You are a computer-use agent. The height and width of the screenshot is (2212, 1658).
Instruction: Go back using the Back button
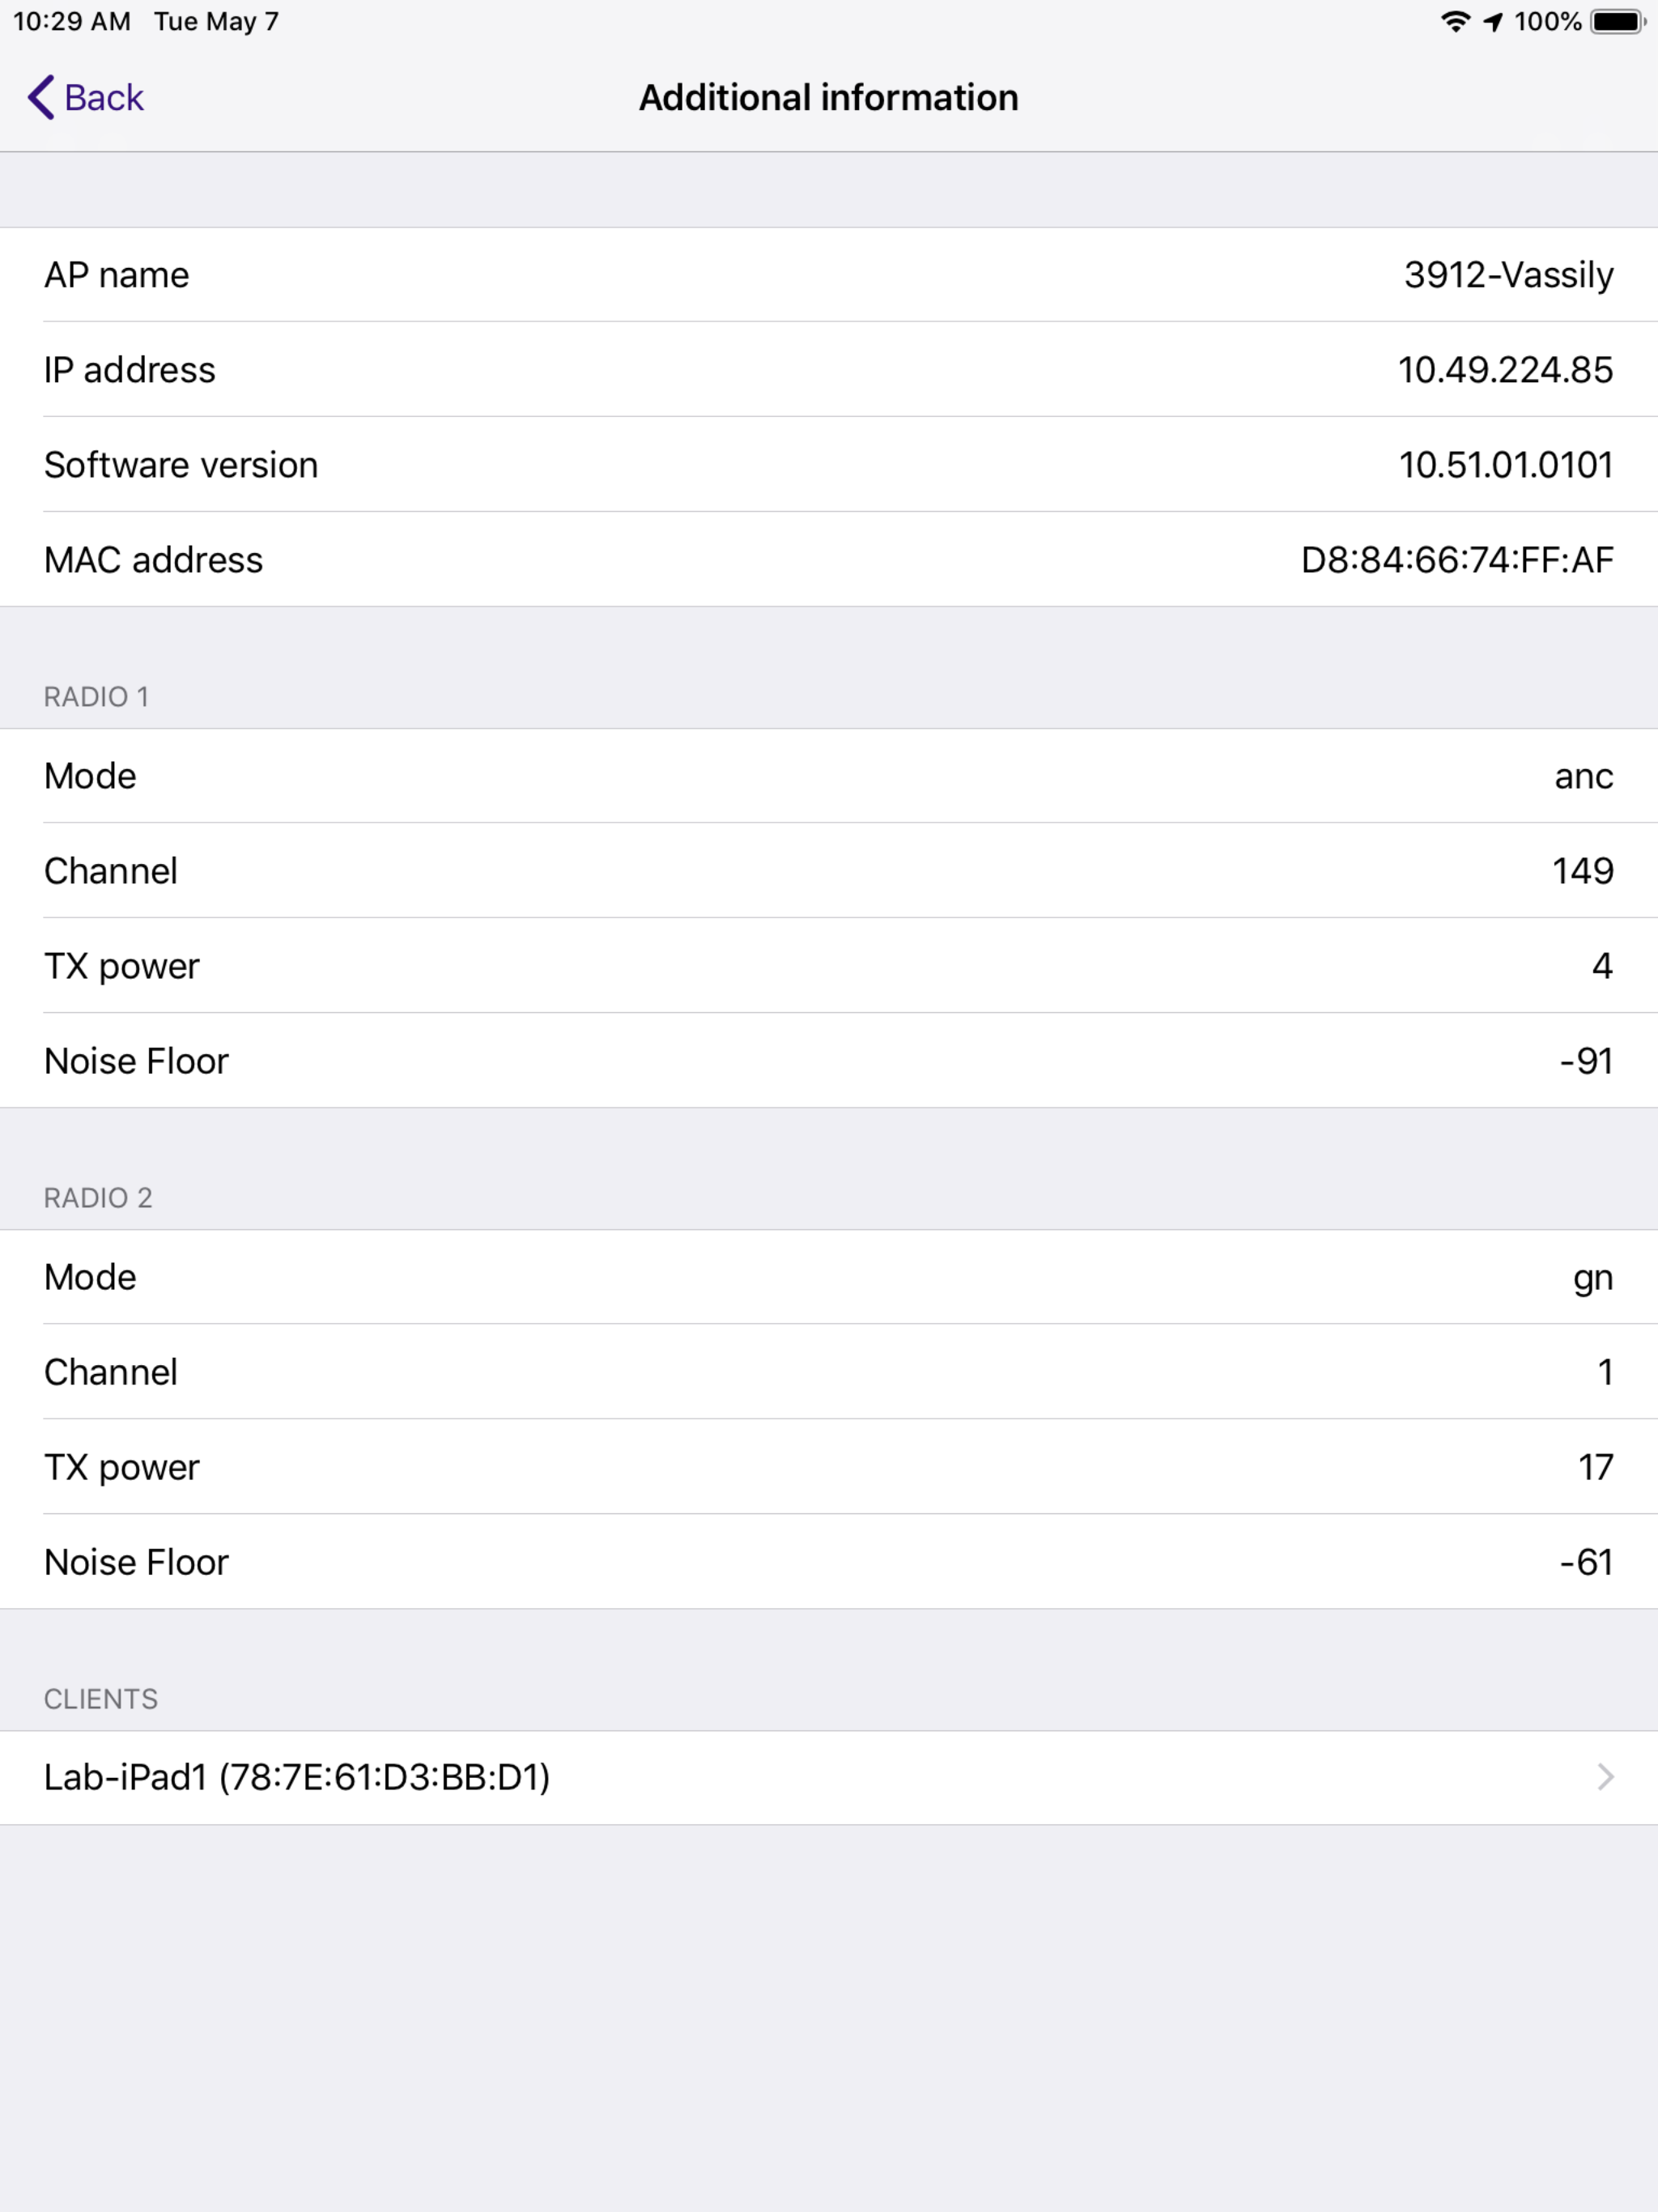click(x=85, y=97)
